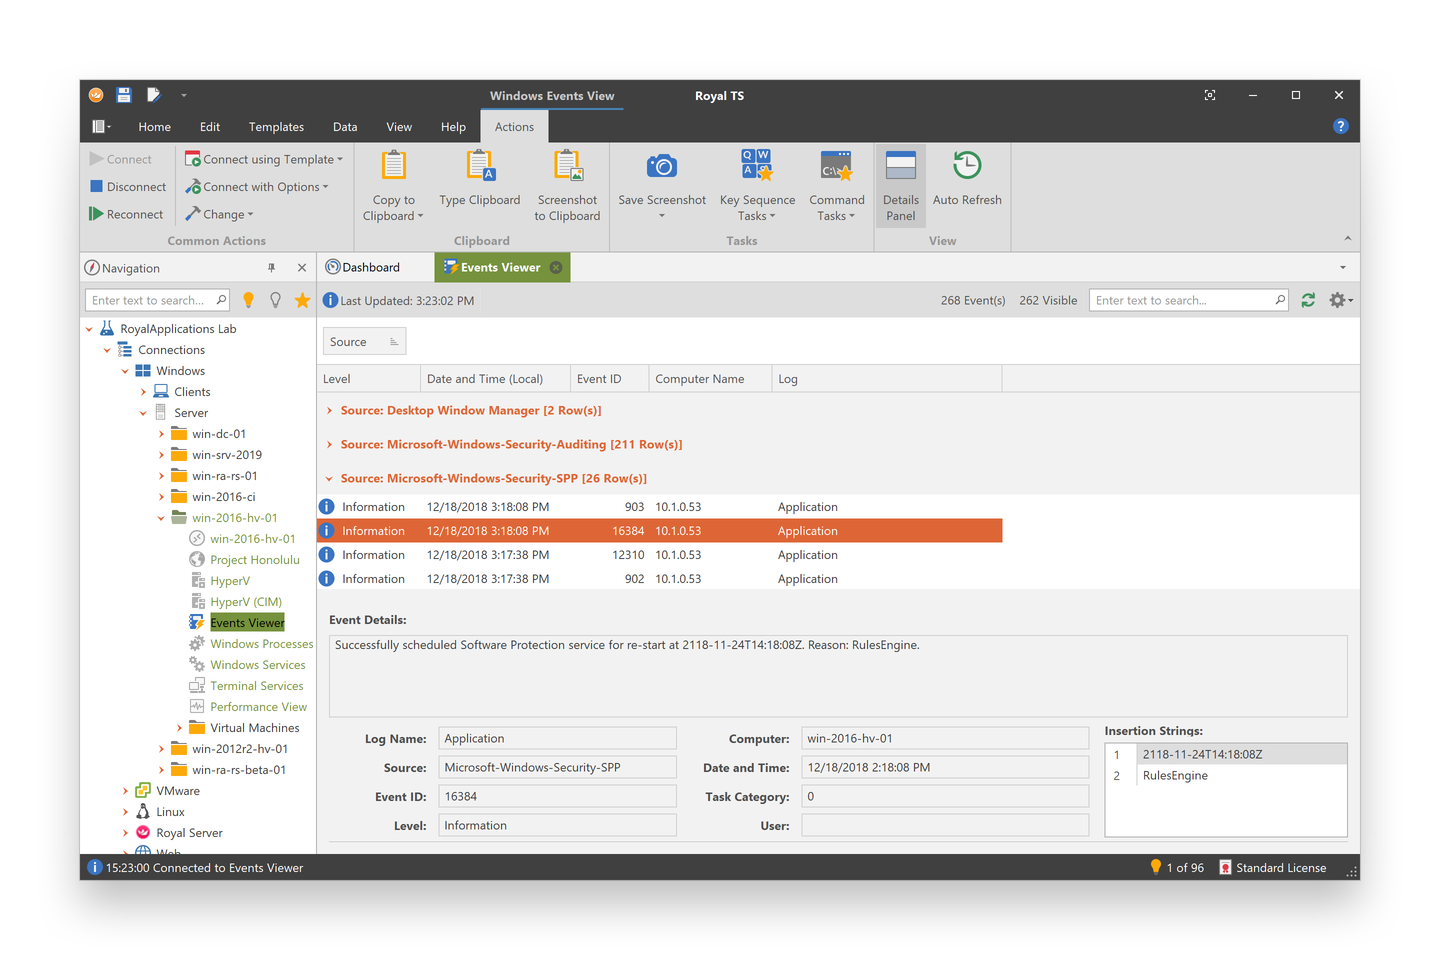Open the Events Viewer refresh icon
1440x960 pixels.
point(1308,299)
